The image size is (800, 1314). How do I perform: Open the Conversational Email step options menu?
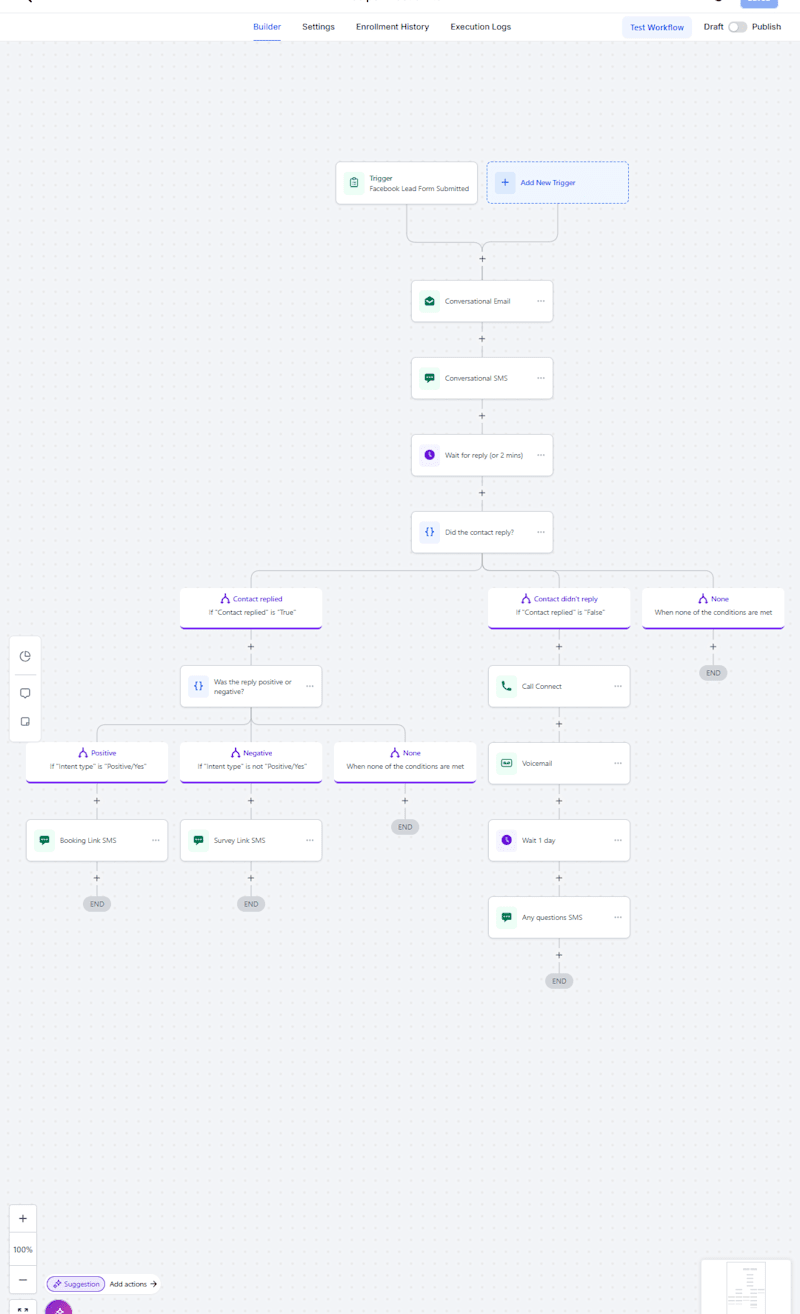click(x=541, y=301)
